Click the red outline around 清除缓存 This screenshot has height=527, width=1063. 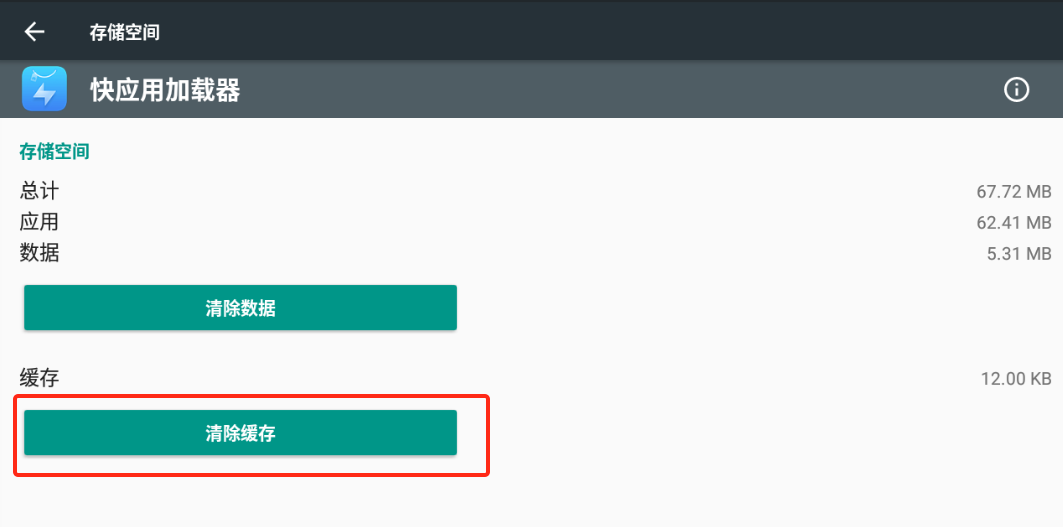[488, 436]
